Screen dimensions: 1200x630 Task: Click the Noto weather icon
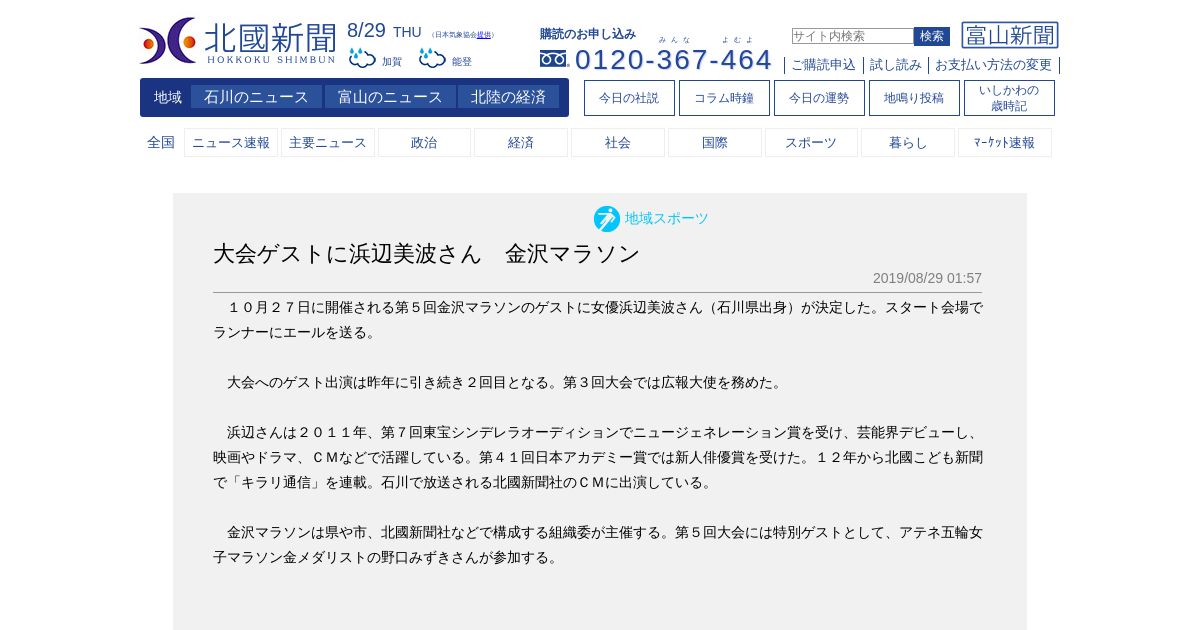tap(432, 58)
